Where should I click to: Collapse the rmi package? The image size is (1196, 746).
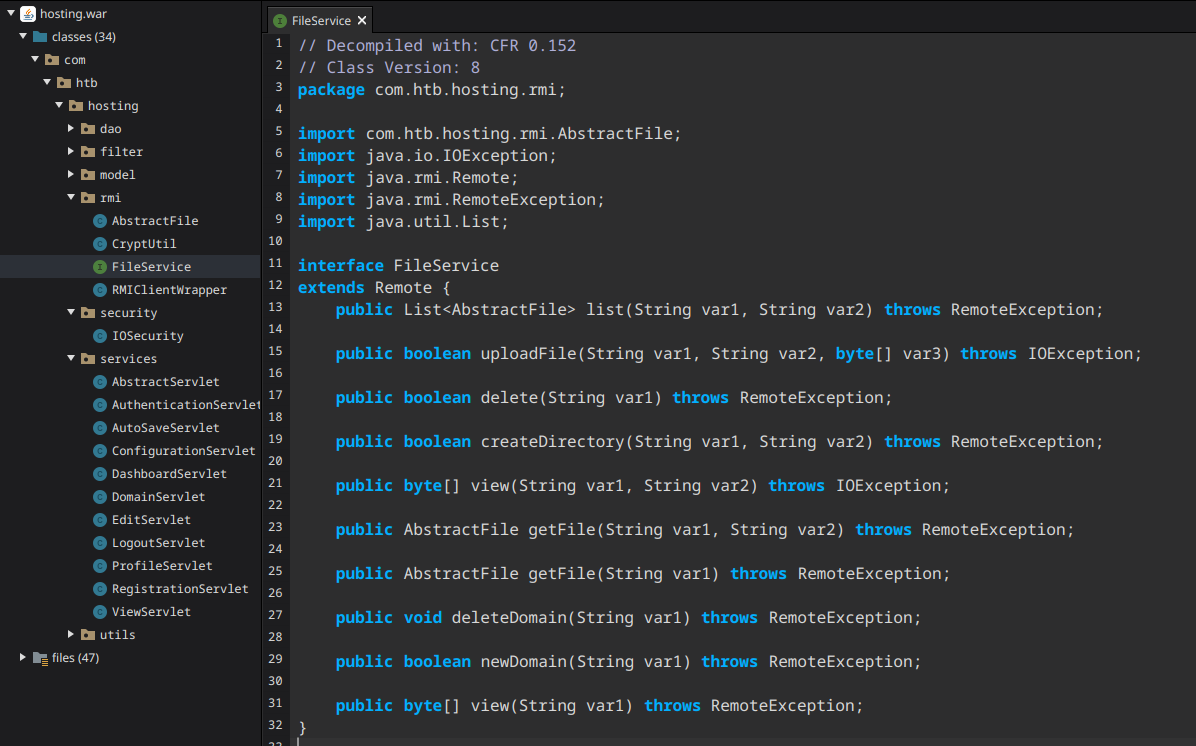71,198
